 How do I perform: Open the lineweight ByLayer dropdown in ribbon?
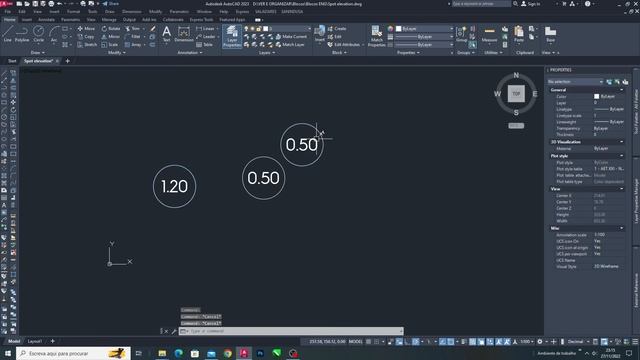424,37
